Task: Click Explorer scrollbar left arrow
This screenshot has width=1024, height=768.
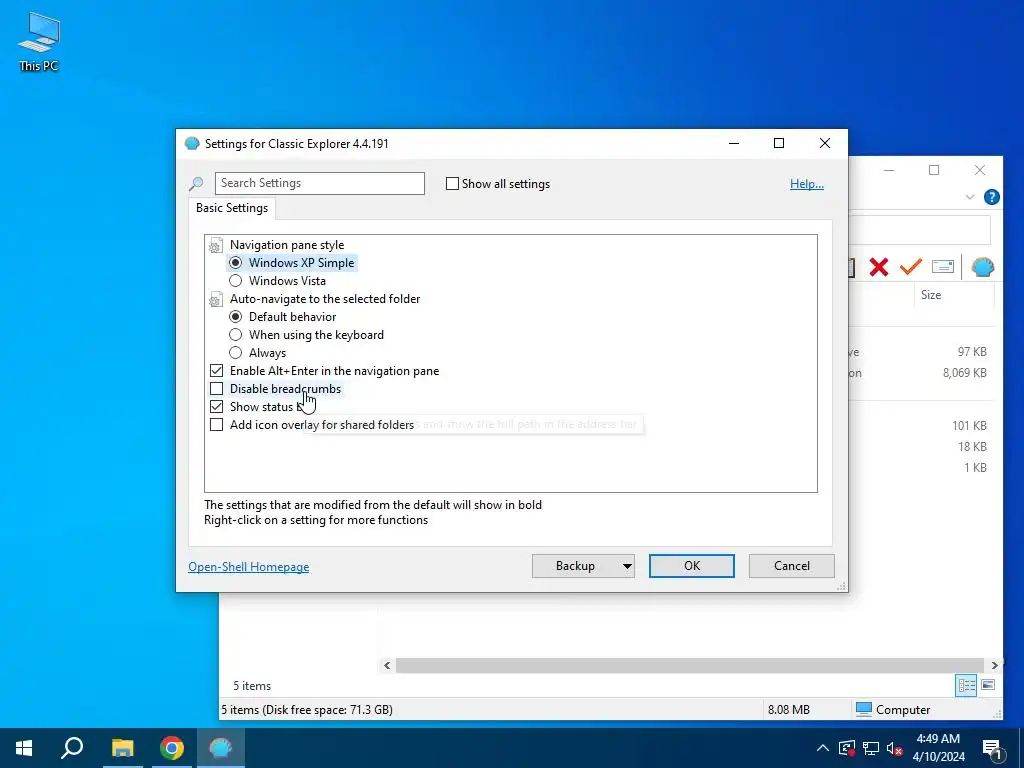Action: tap(387, 665)
